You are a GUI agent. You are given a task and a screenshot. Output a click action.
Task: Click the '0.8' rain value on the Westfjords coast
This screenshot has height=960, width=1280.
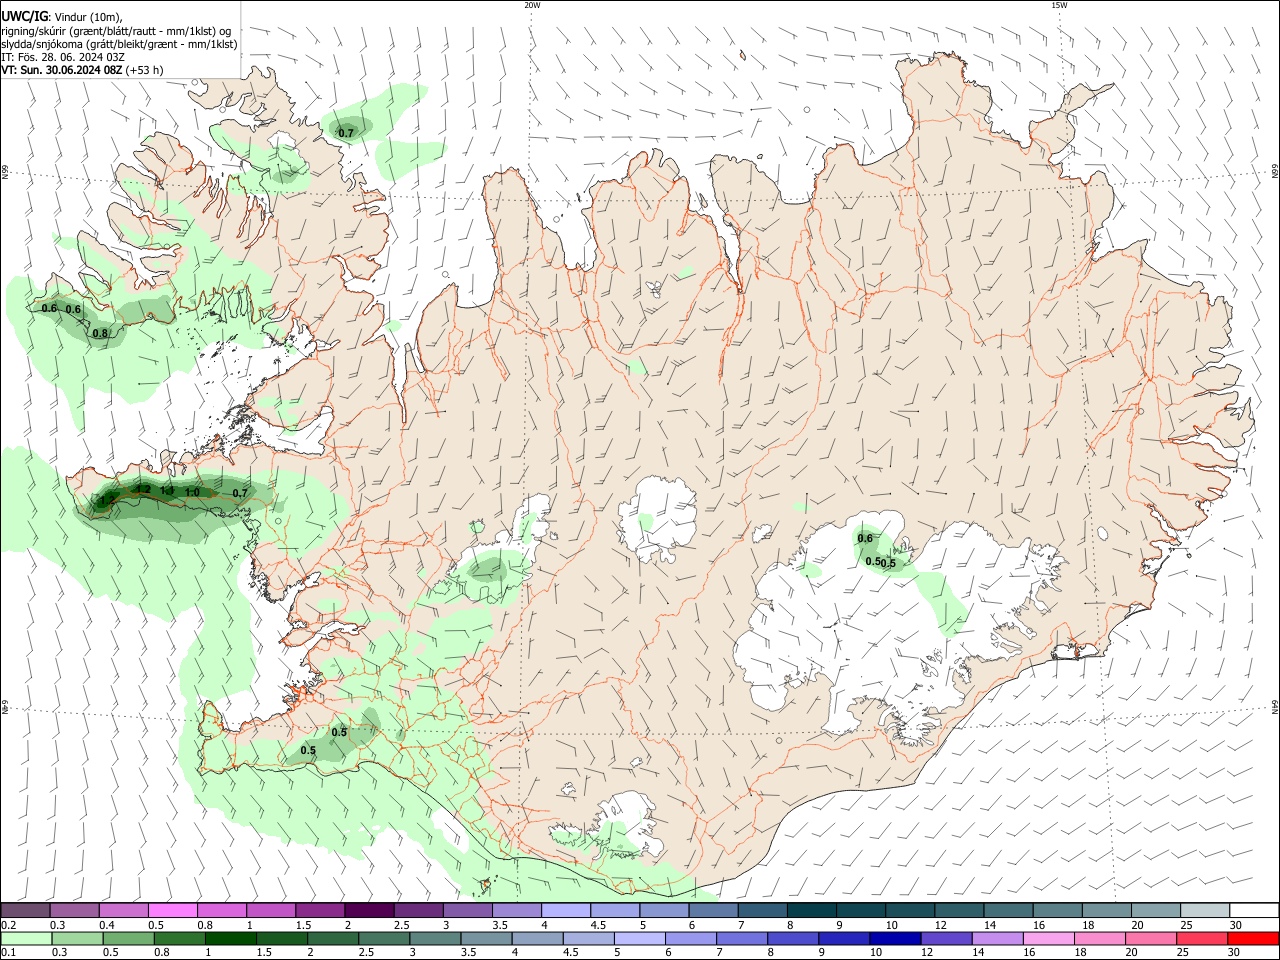[100, 333]
